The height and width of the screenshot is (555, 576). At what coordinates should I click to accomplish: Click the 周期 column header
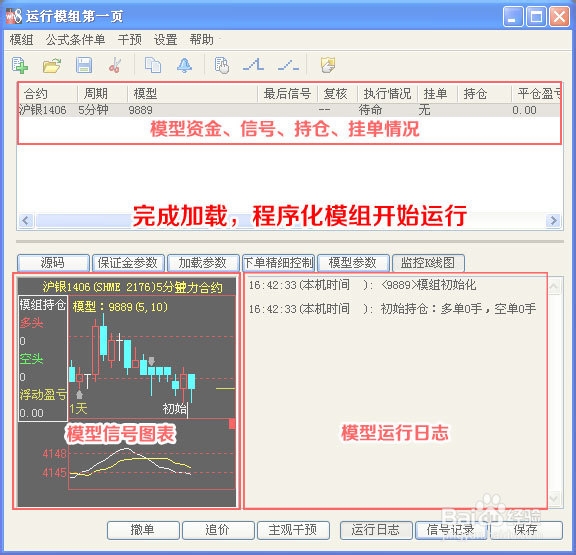[102, 94]
